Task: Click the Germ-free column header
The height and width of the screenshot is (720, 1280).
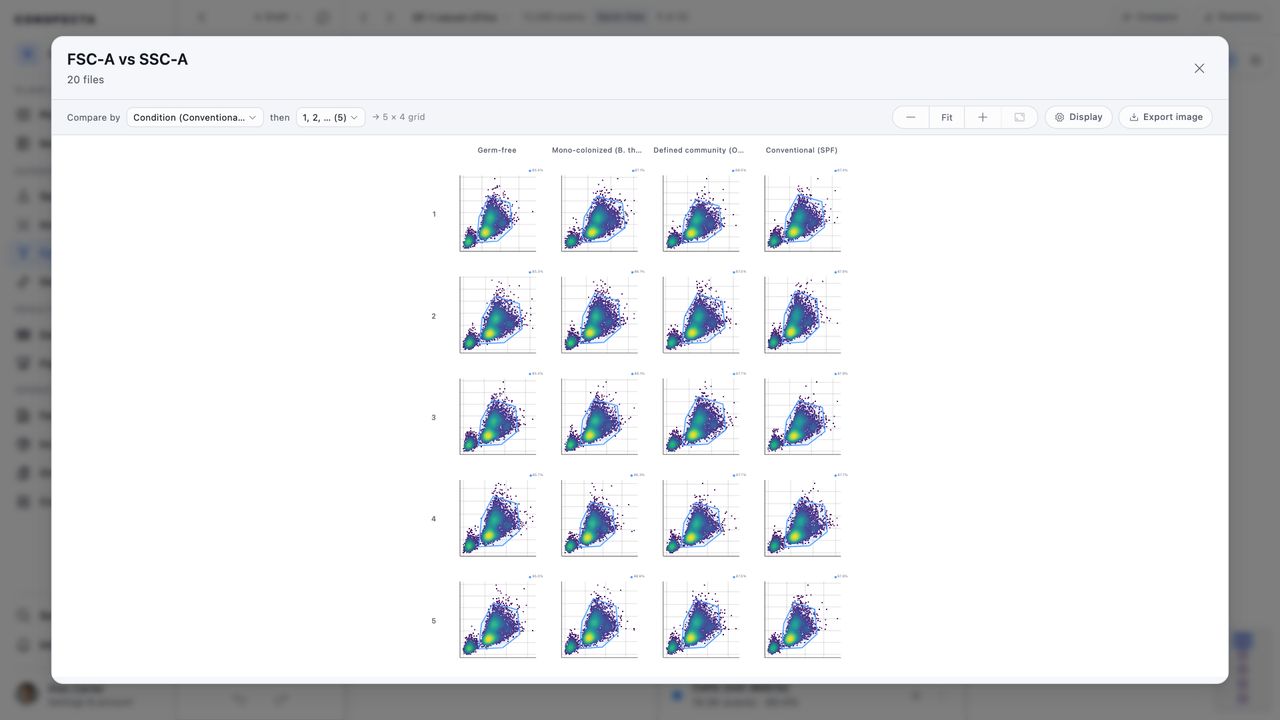Action: (497, 150)
